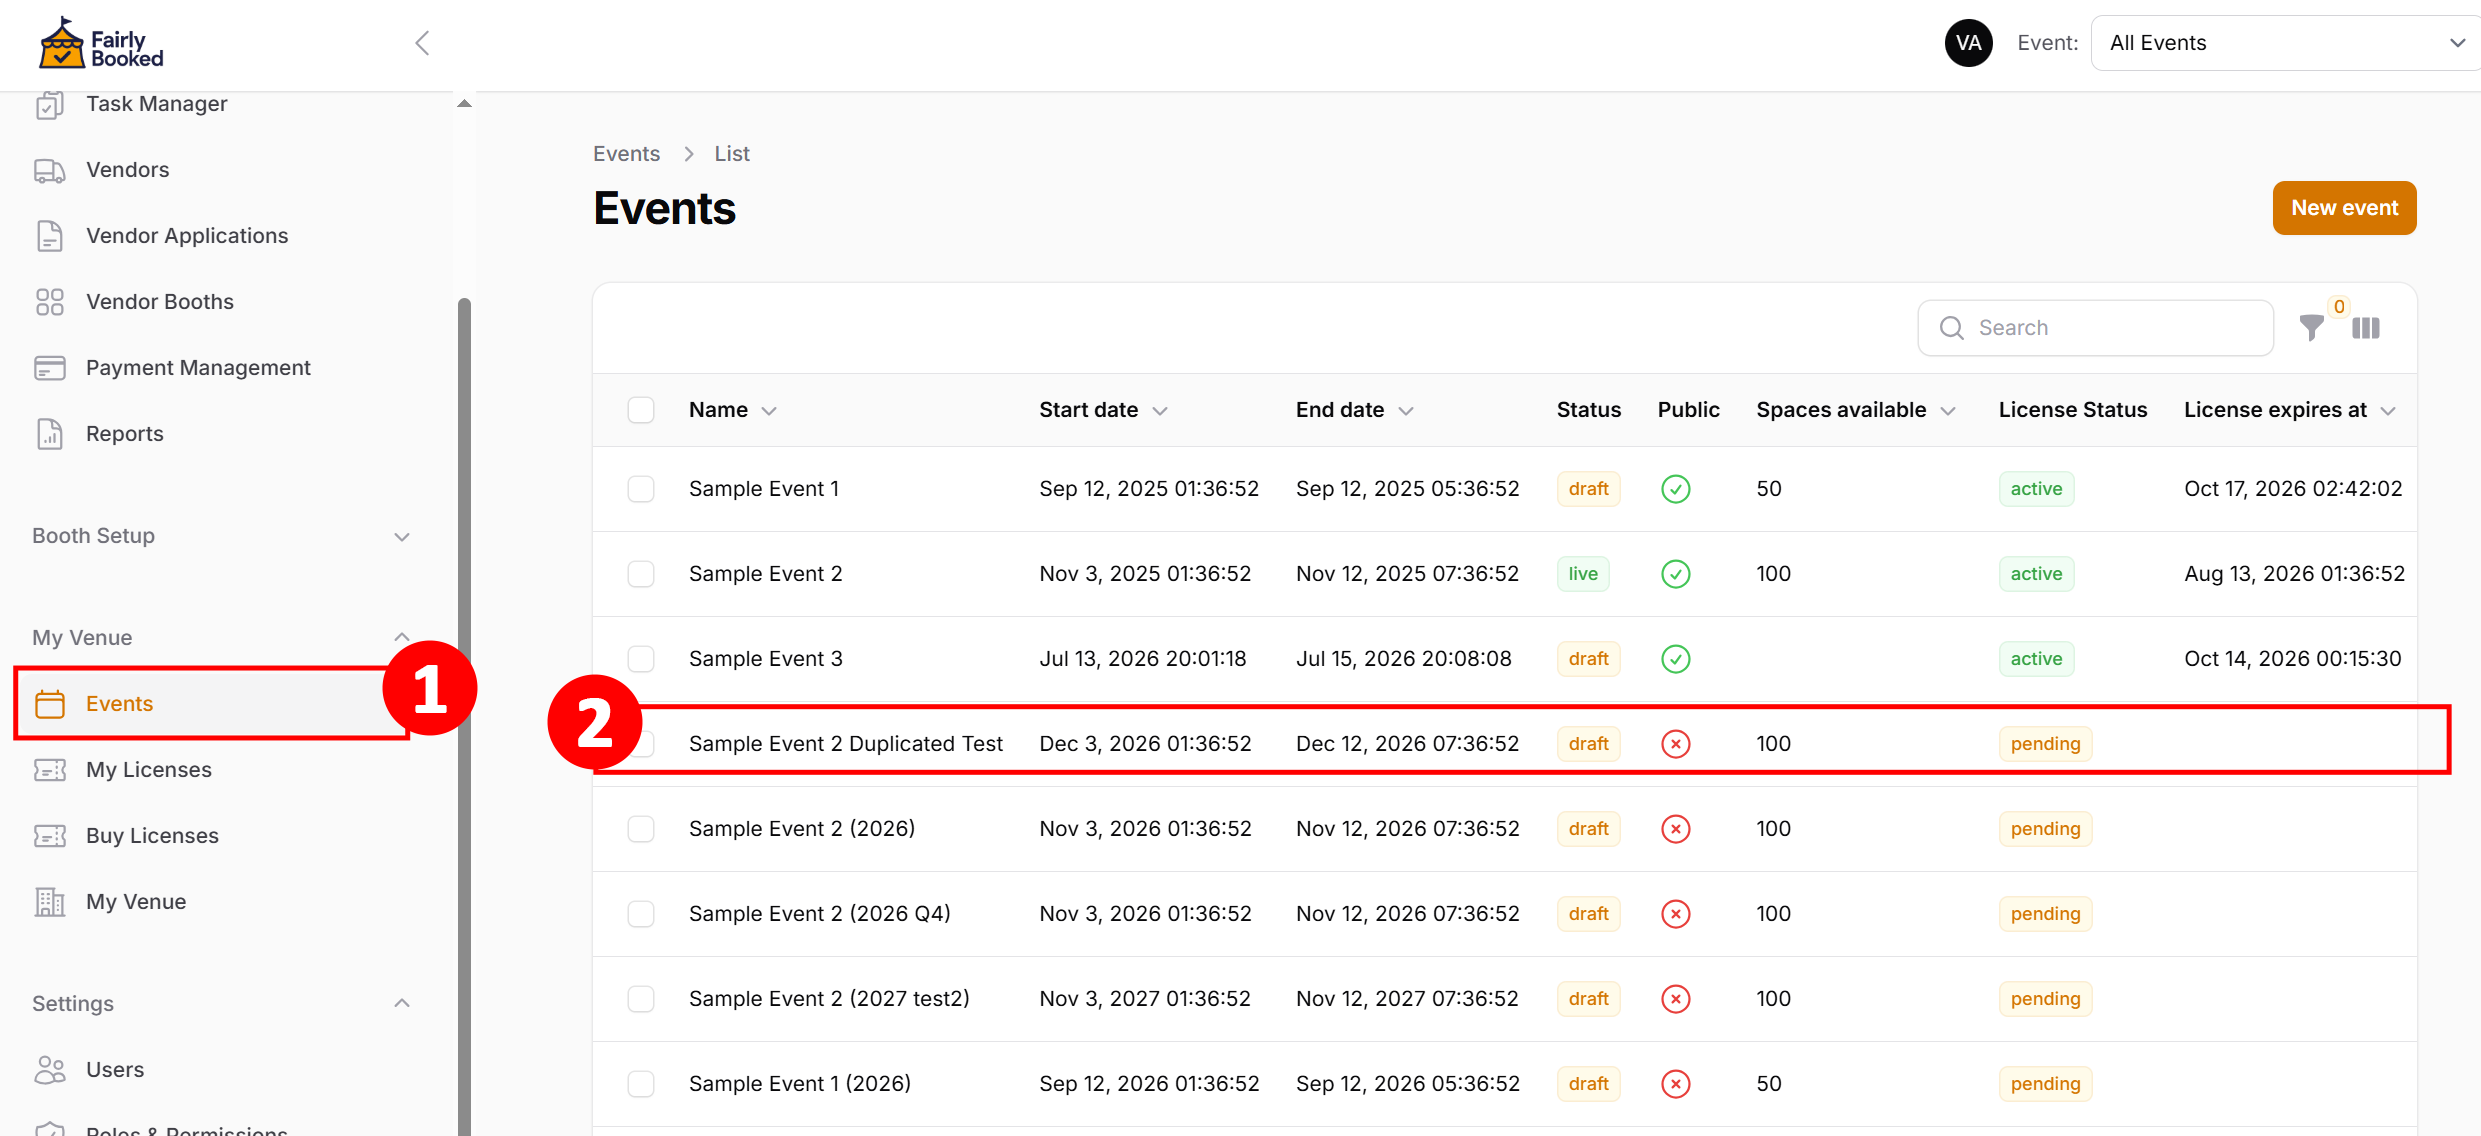
Task: Open the All Events dropdown
Action: coord(2285,43)
